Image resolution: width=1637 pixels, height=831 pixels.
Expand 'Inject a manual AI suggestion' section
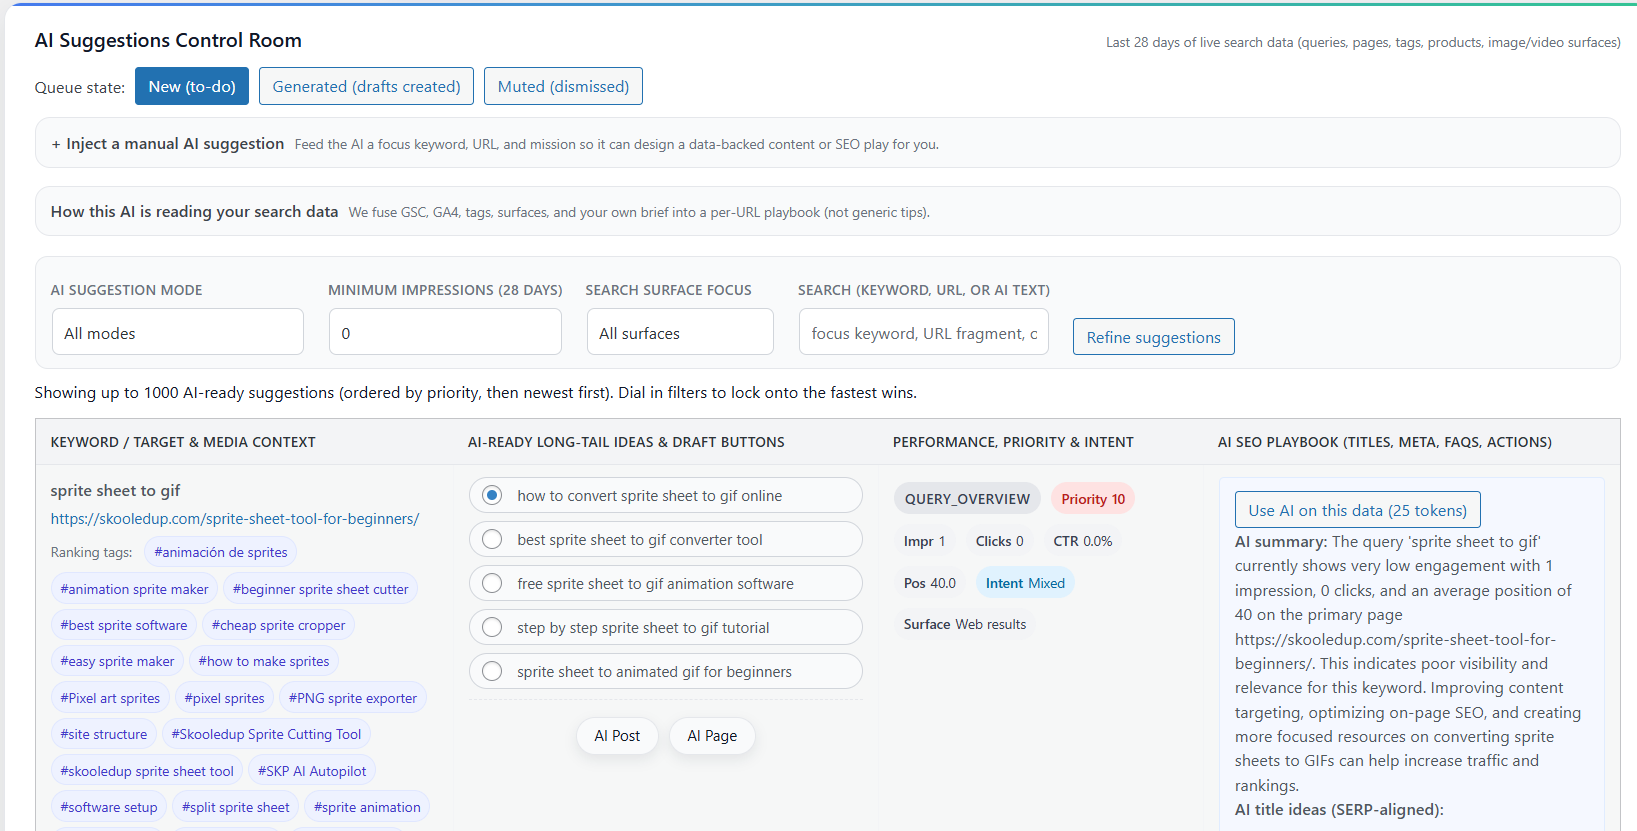coord(168,144)
